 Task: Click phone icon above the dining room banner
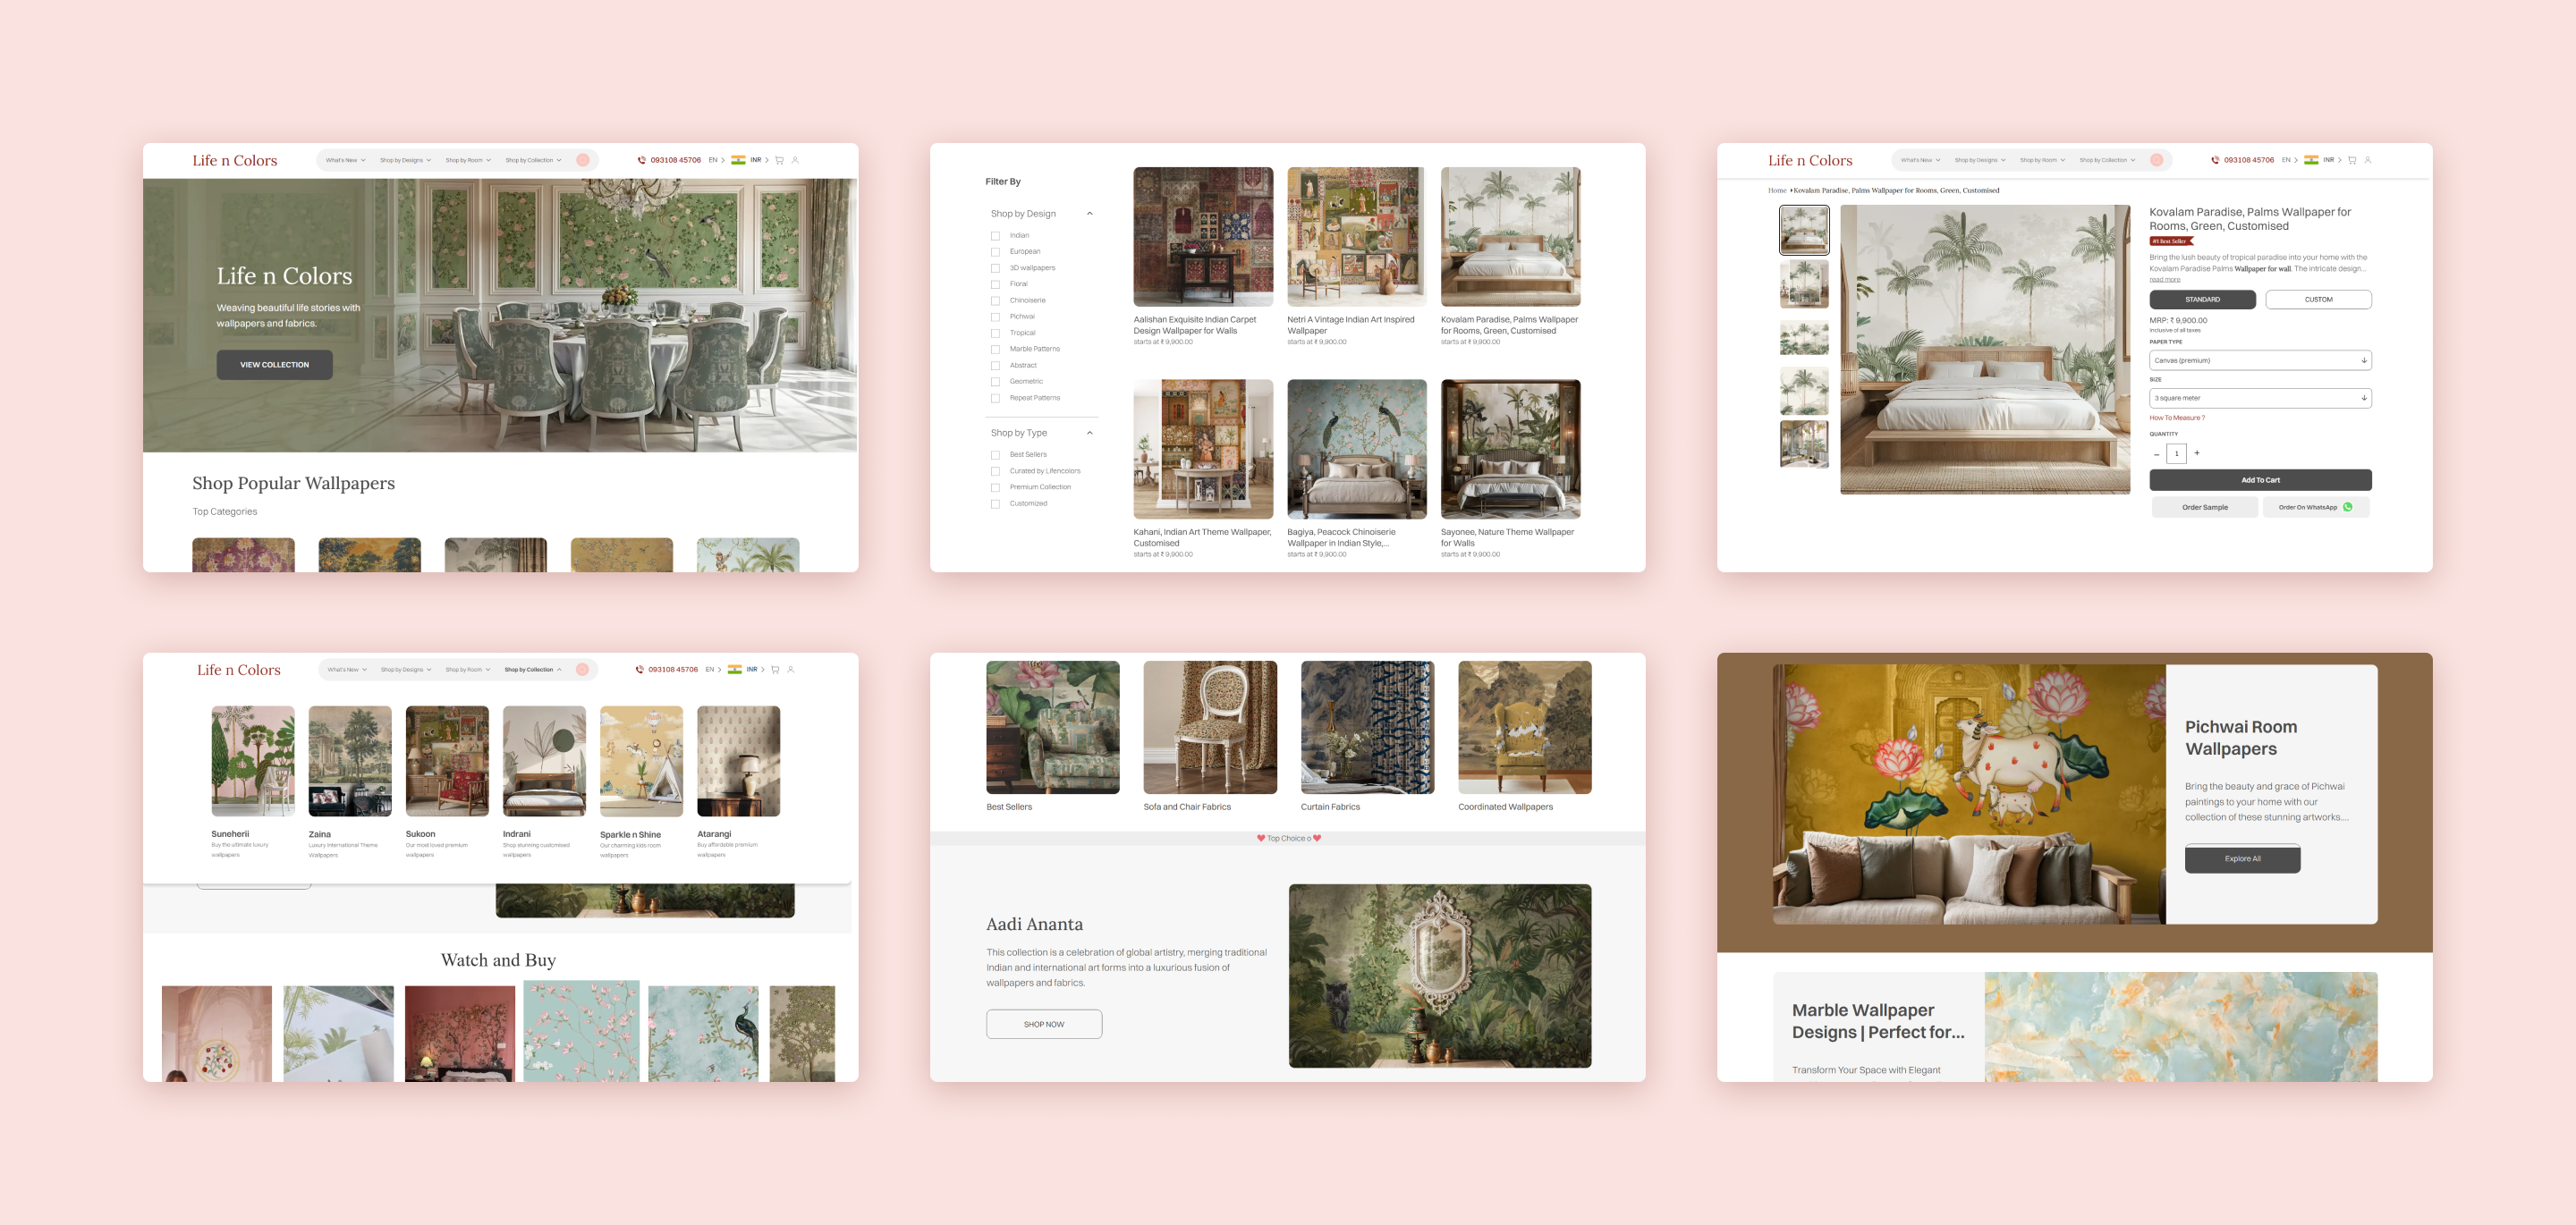[641, 160]
